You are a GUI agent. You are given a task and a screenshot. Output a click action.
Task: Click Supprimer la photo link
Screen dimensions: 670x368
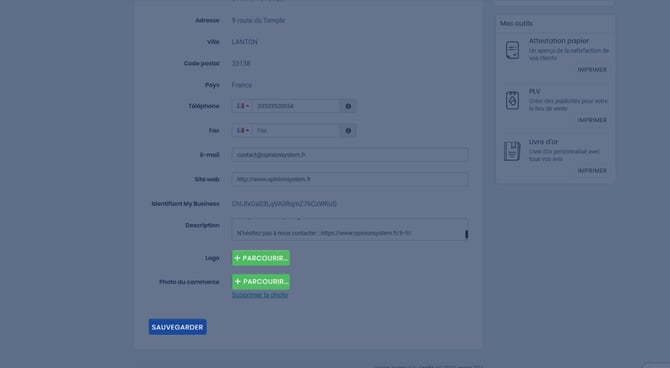pos(260,295)
